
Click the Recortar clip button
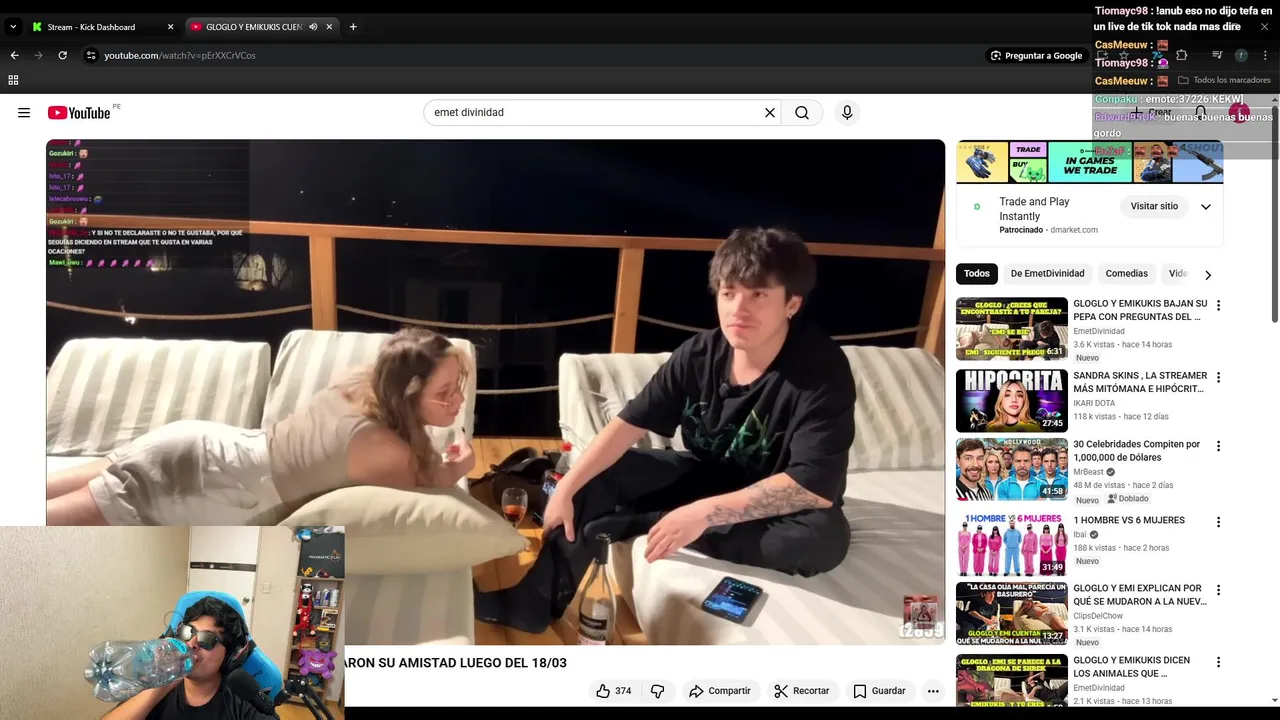pyautogui.click(x=801, y=691)
